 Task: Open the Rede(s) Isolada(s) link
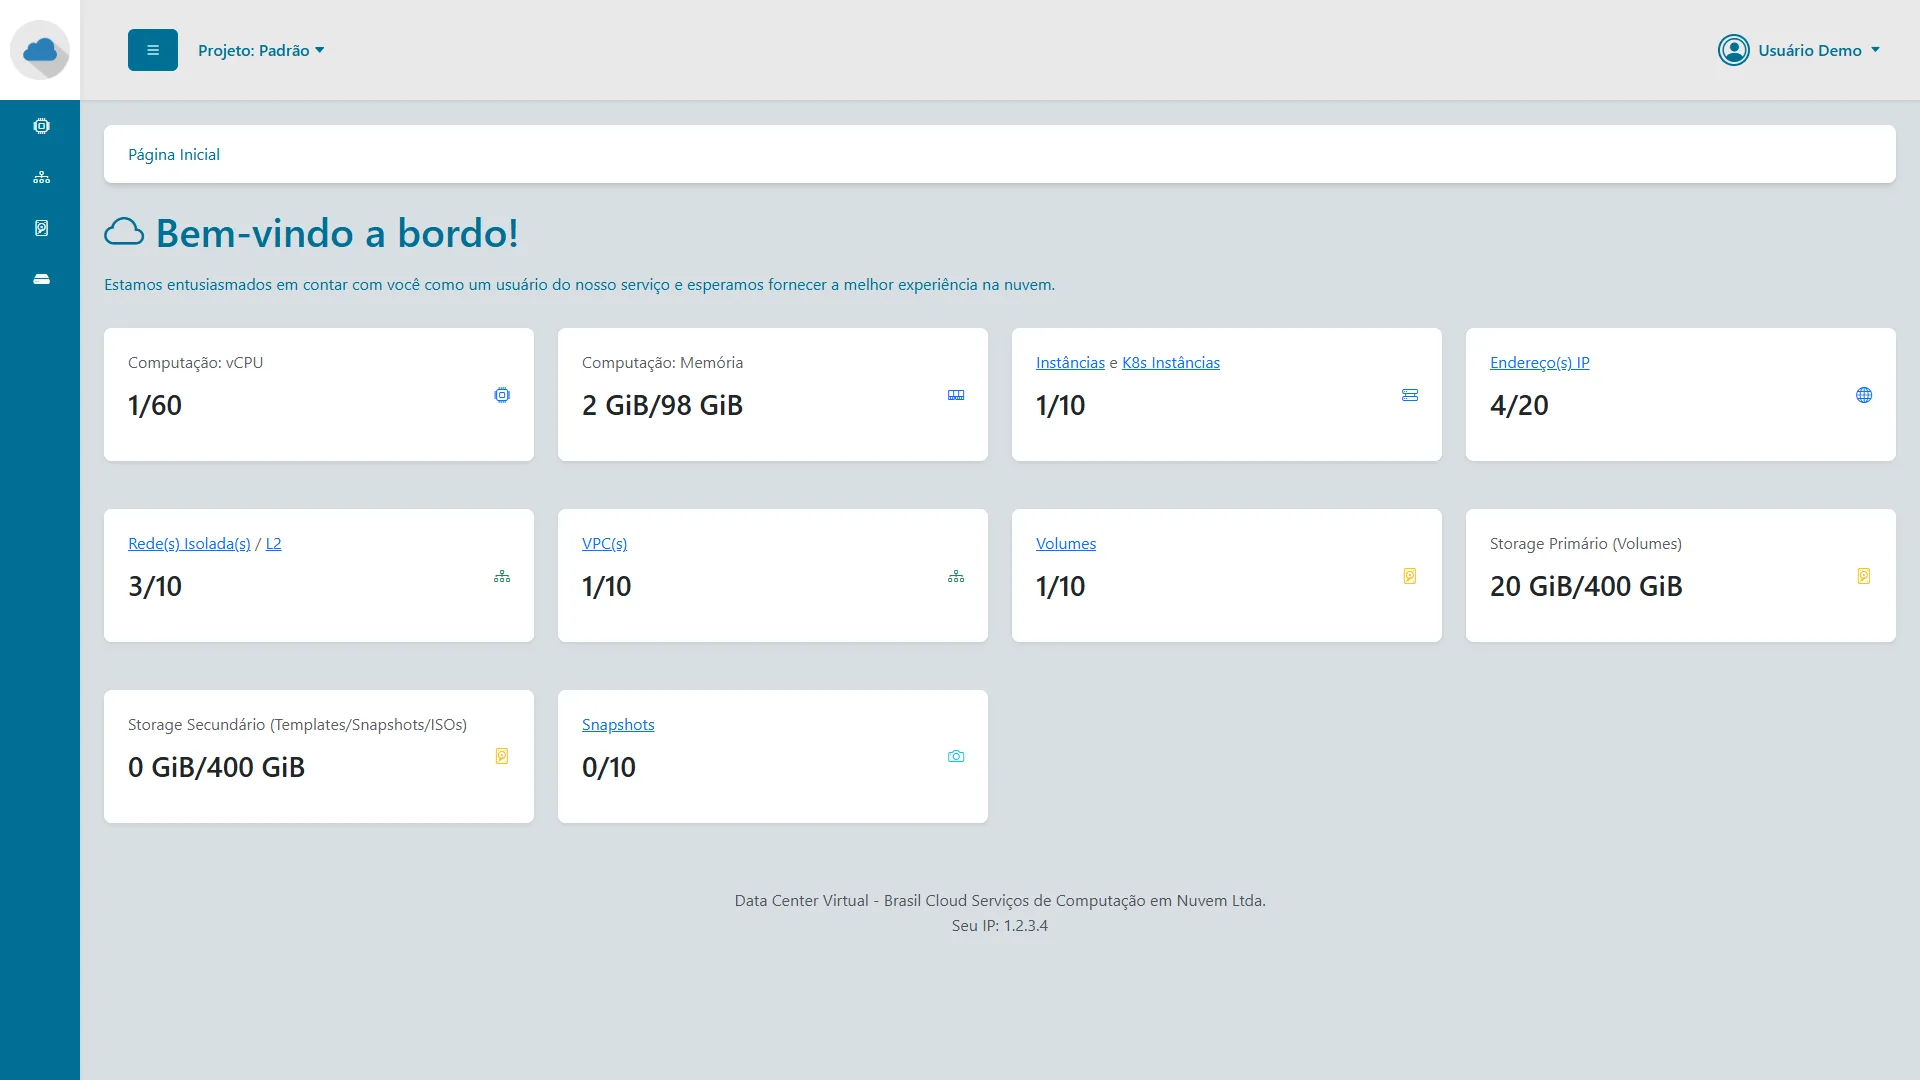coord(189,543)
